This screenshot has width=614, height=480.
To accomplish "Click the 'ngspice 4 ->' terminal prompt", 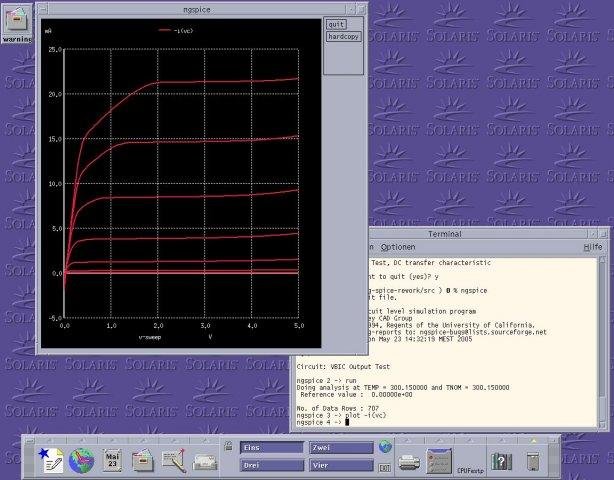I will (x=319, y=422).
